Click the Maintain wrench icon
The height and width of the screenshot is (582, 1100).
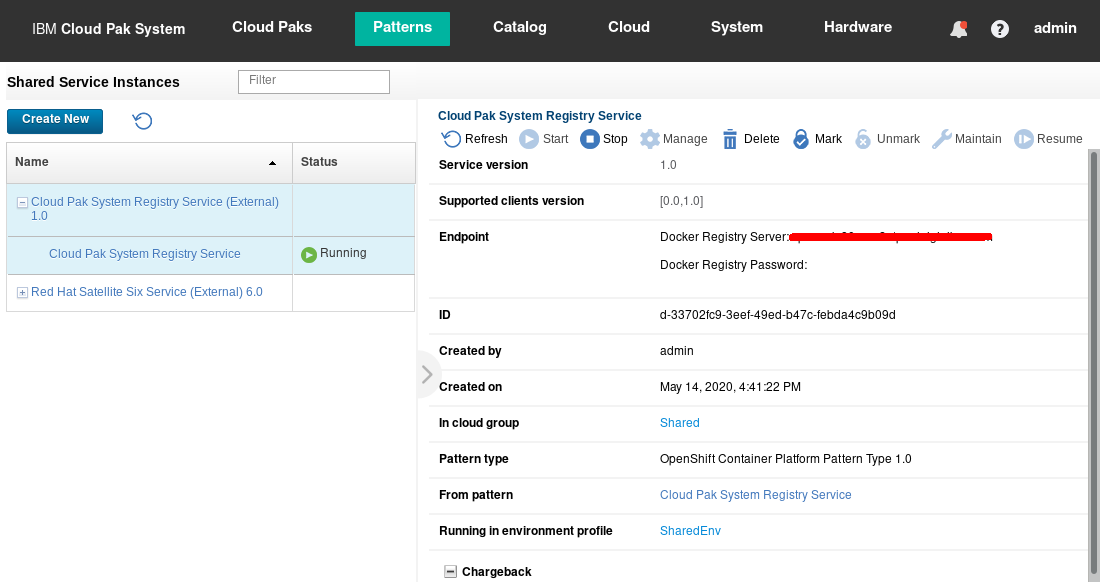(x=941, y=139)
